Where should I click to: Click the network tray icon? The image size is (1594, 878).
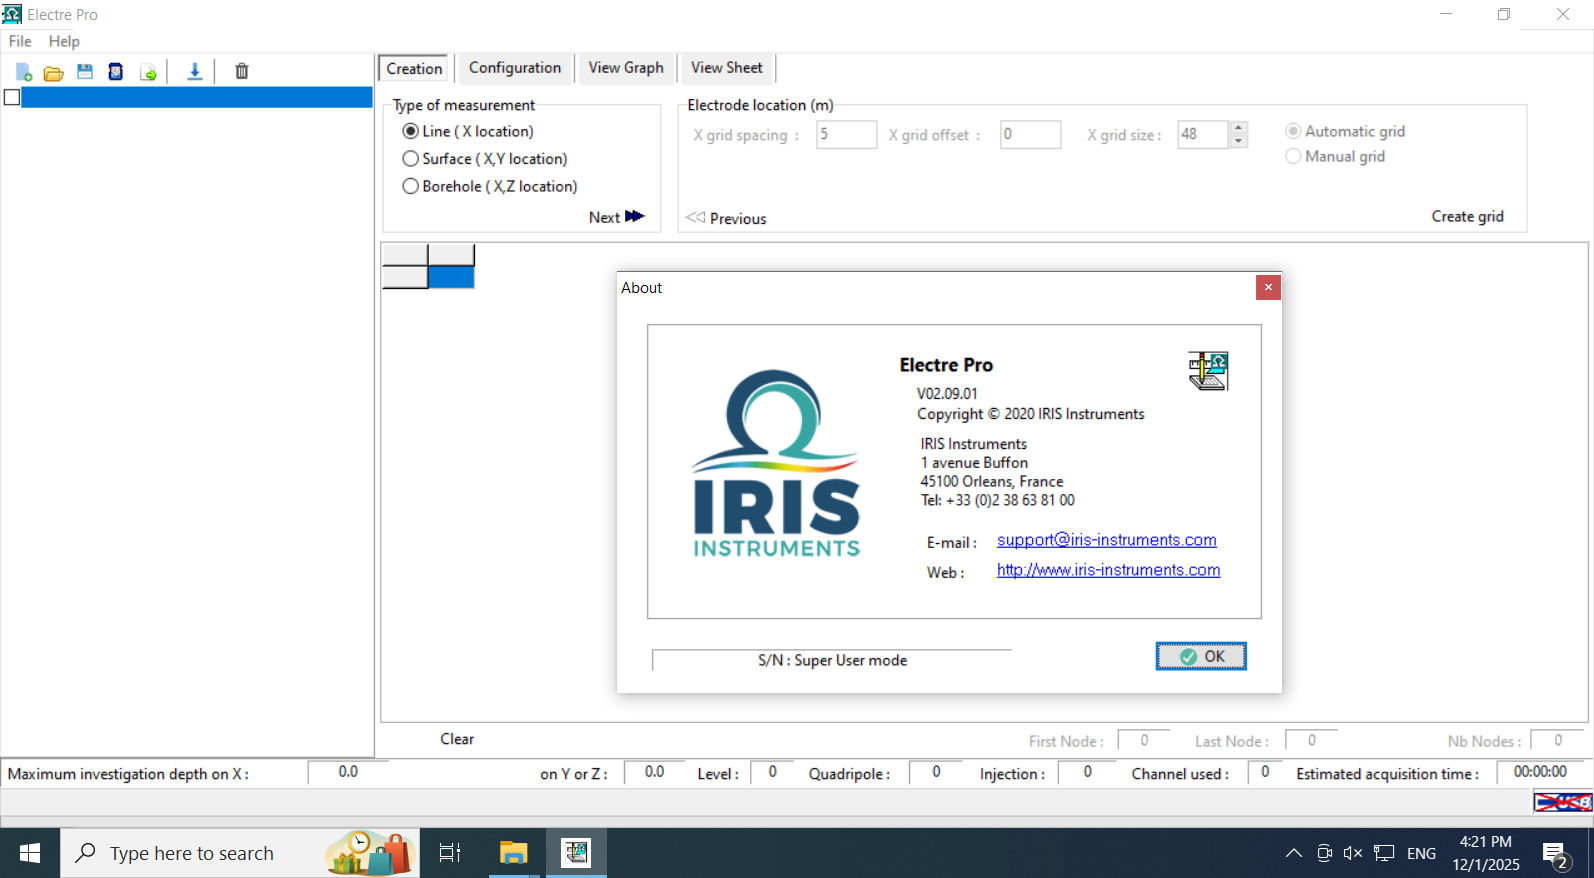pos(1384,853)
